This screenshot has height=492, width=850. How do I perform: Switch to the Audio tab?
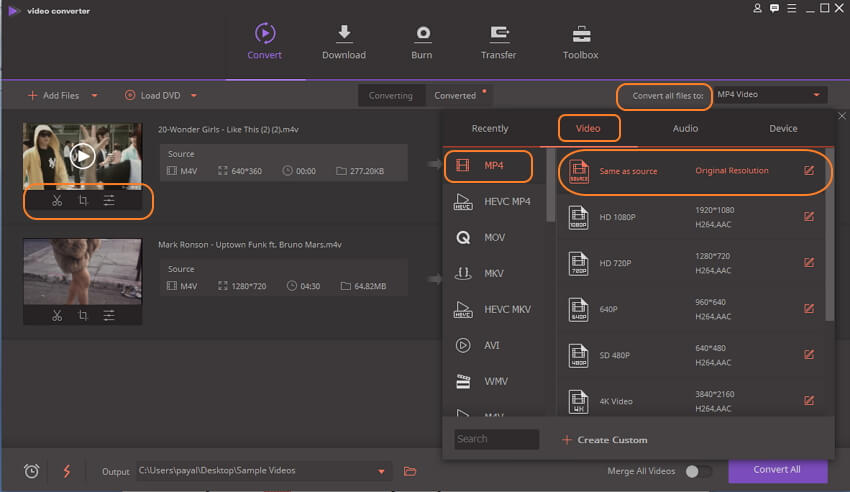pyautogui.click(x=685, y=128)
